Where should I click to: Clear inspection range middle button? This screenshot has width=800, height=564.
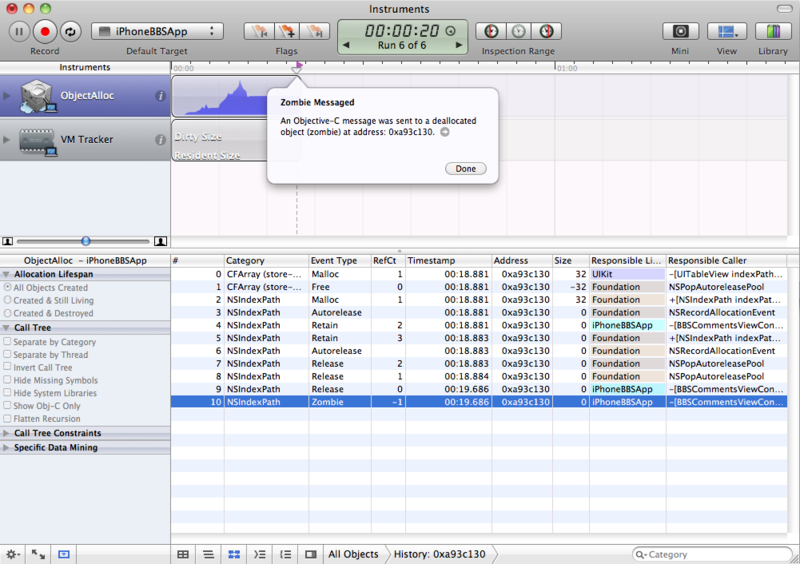[518, 31]
